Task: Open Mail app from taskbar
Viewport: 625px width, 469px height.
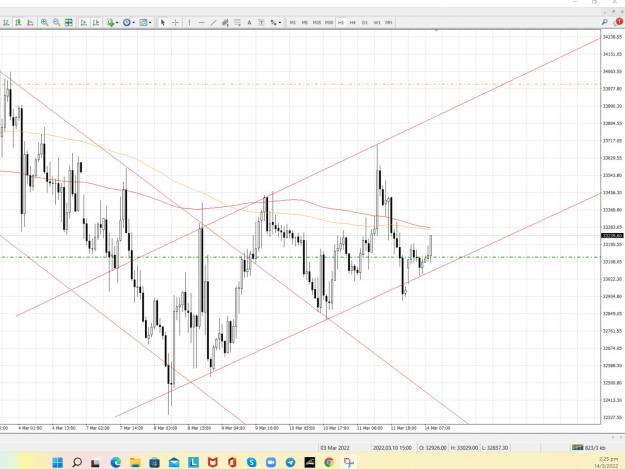Action: point(174,462)
